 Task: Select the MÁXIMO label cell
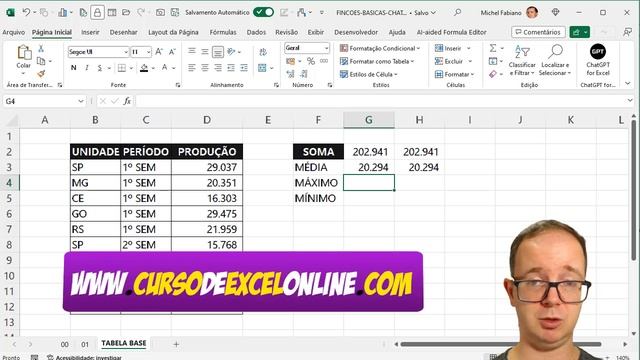tap(318, 183)
